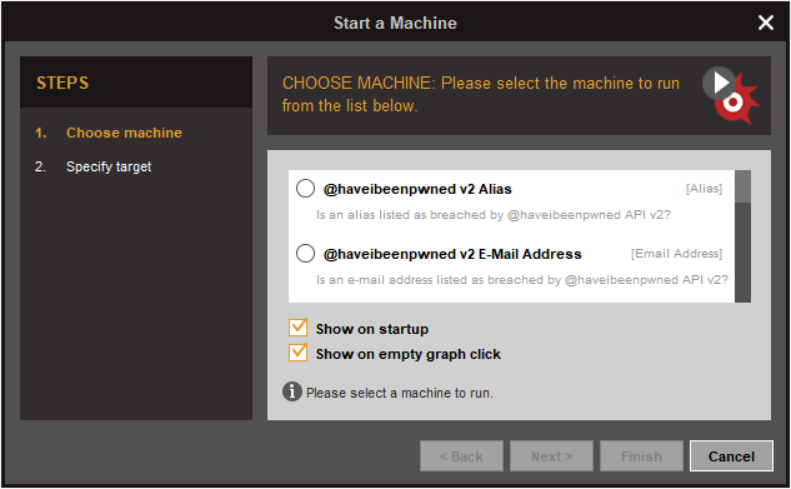This screenshot has width=791, height=489.
Task: Click the Start a Machine title text
Action: click(396, 23)
